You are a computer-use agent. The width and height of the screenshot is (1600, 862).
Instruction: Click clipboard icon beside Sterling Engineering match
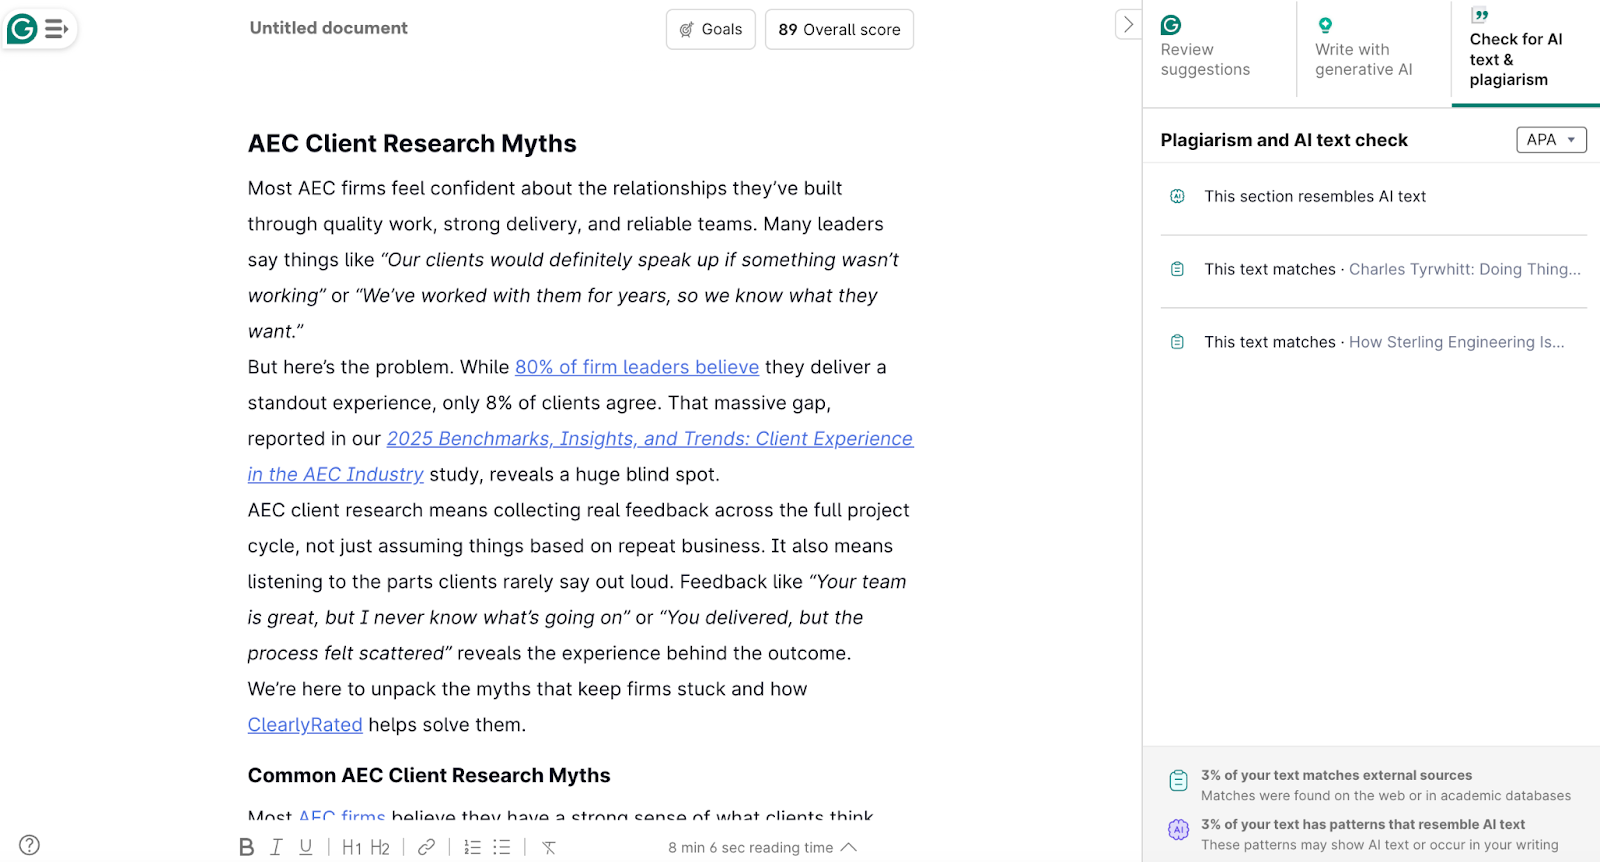pyautogui.click(x=1178, y=342)
